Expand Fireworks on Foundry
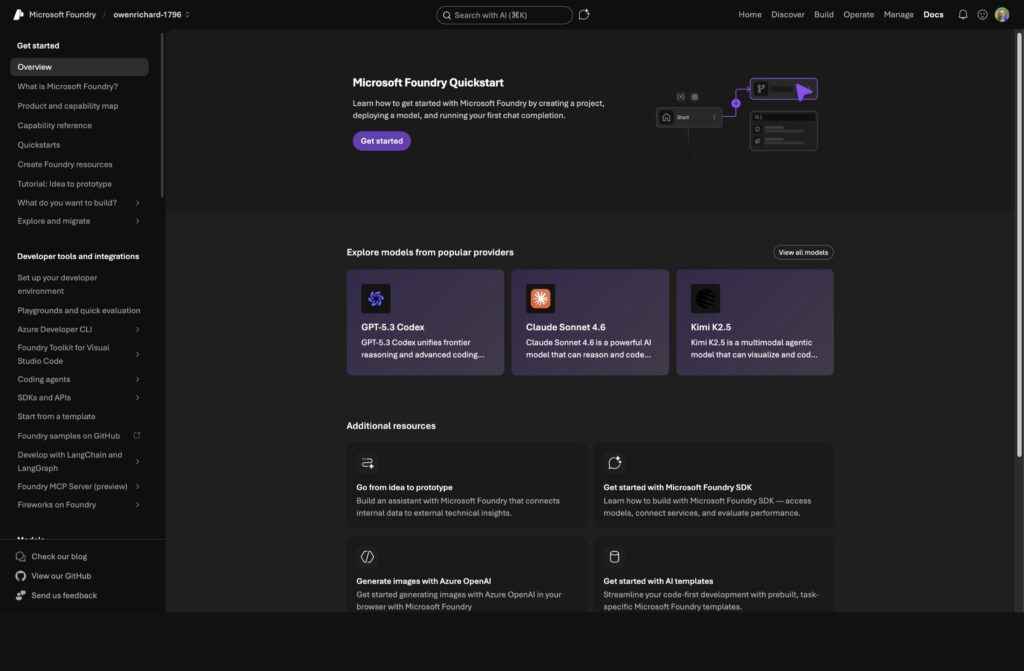The height and width of the screenshot is (671, 1024). (x=137, y=505)
